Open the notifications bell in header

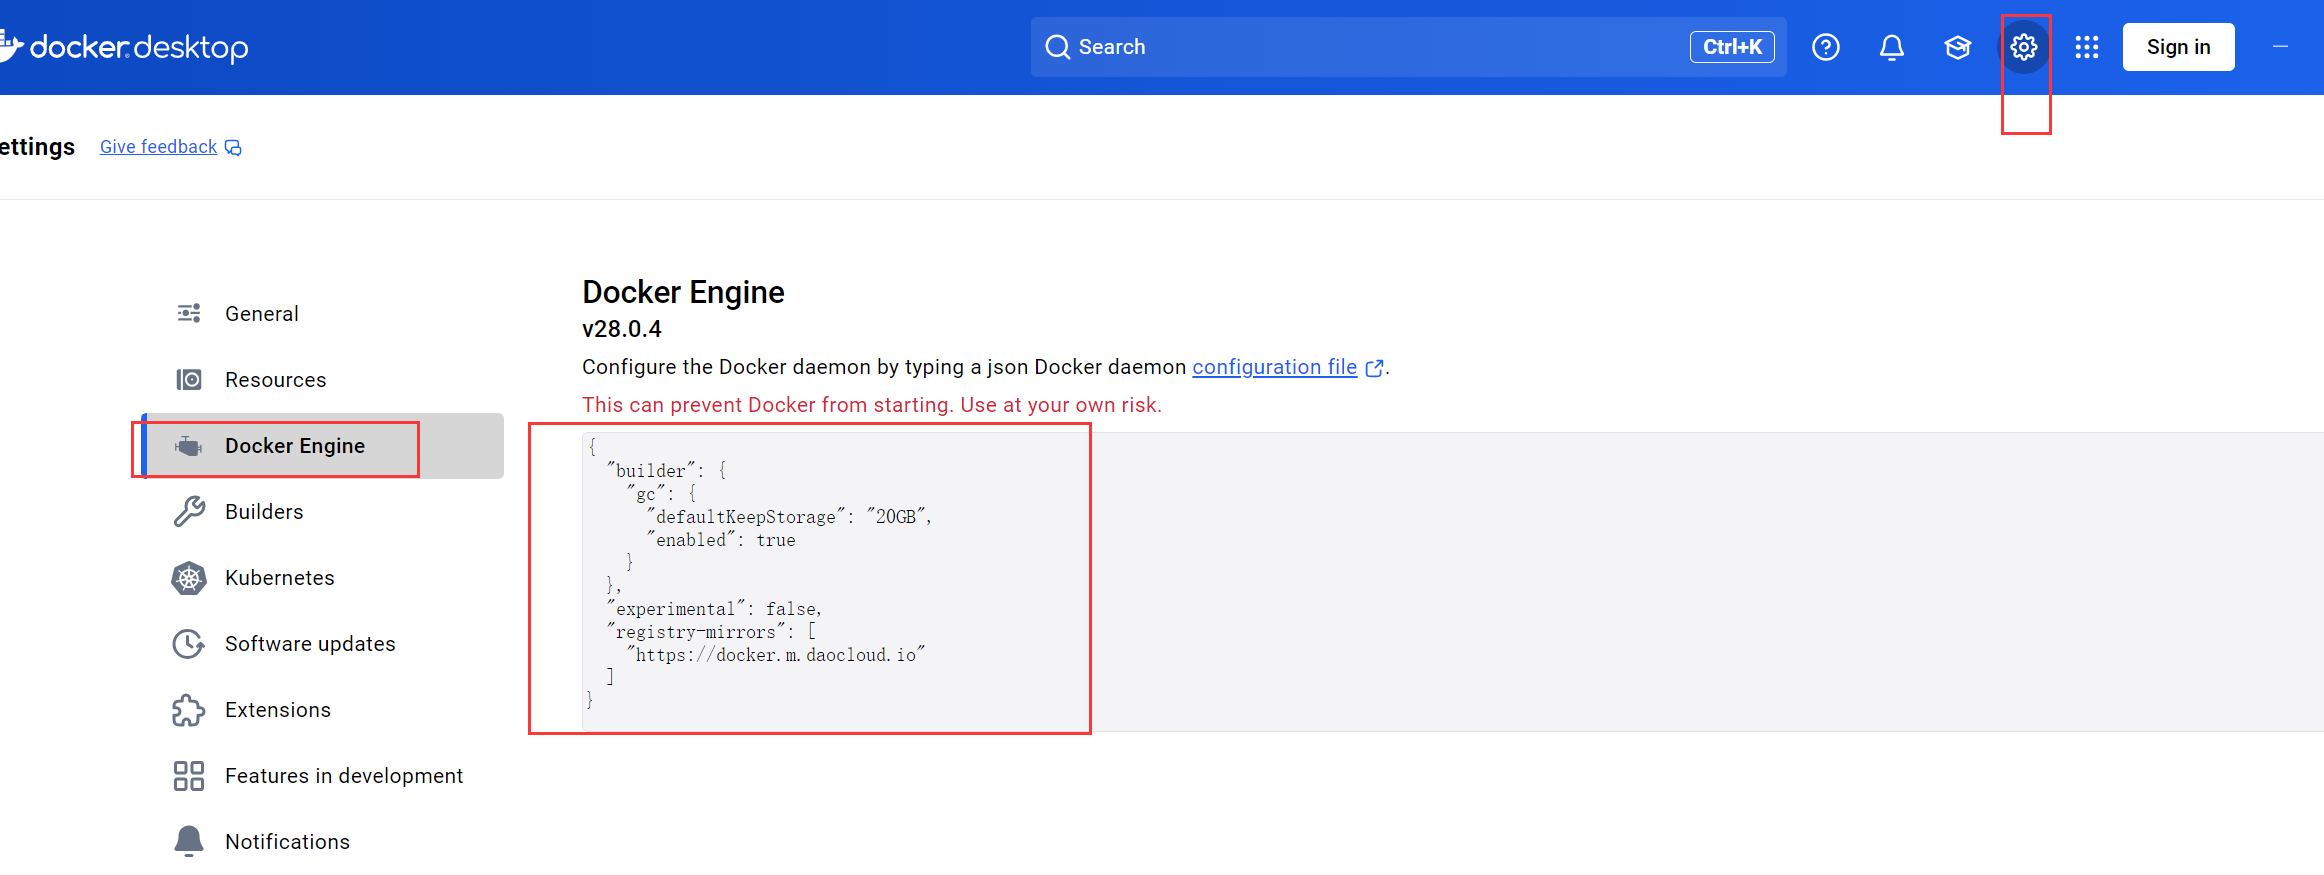pos(1892,47)
